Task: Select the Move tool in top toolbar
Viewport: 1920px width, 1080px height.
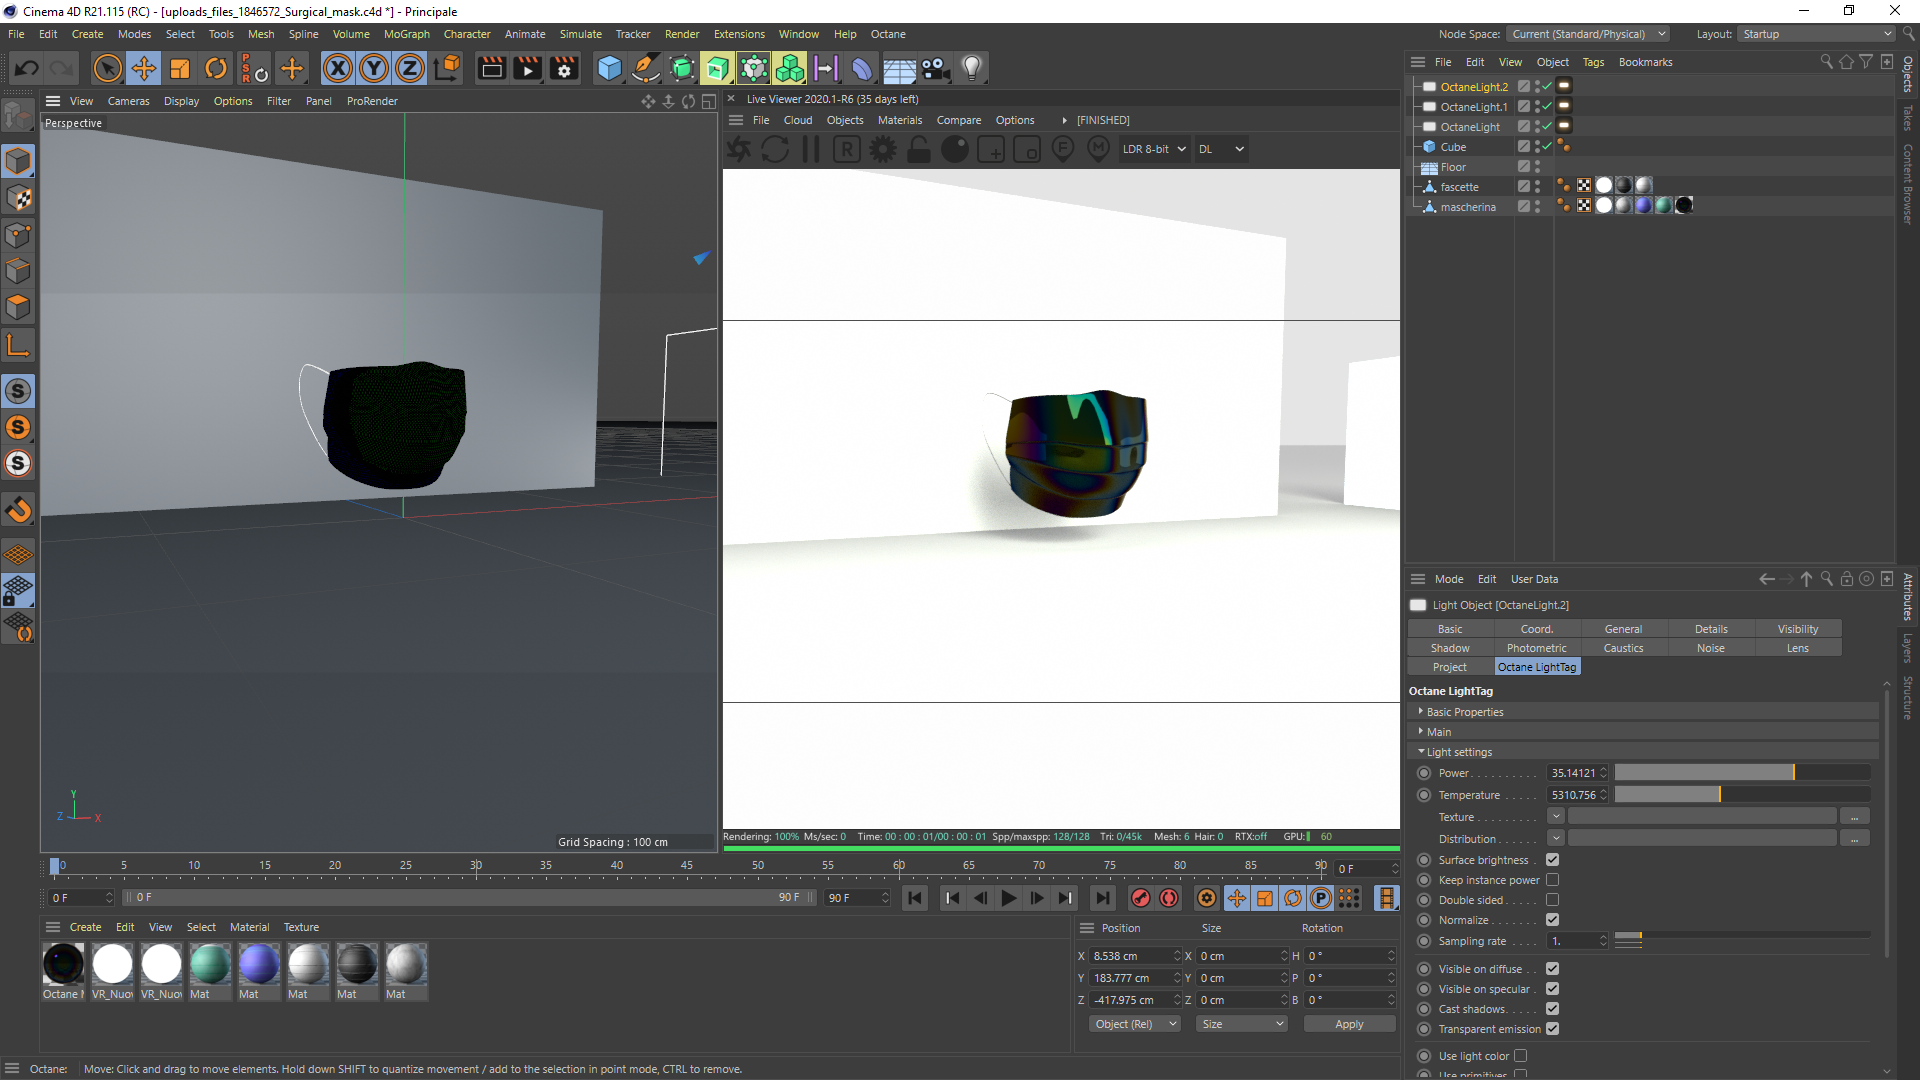Action: pos(143,68)
